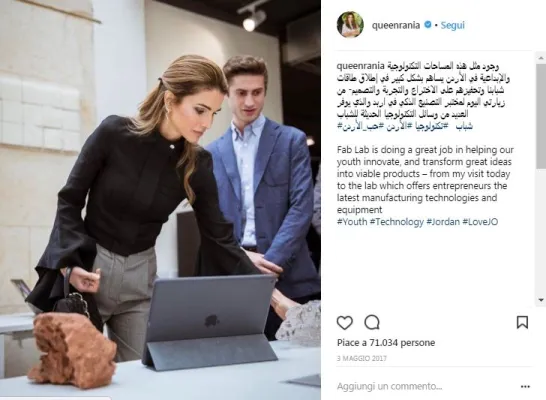The image size is (546, 400).
Task: Open comments via speech bubble icon
Action: click(x=372, y=323)
